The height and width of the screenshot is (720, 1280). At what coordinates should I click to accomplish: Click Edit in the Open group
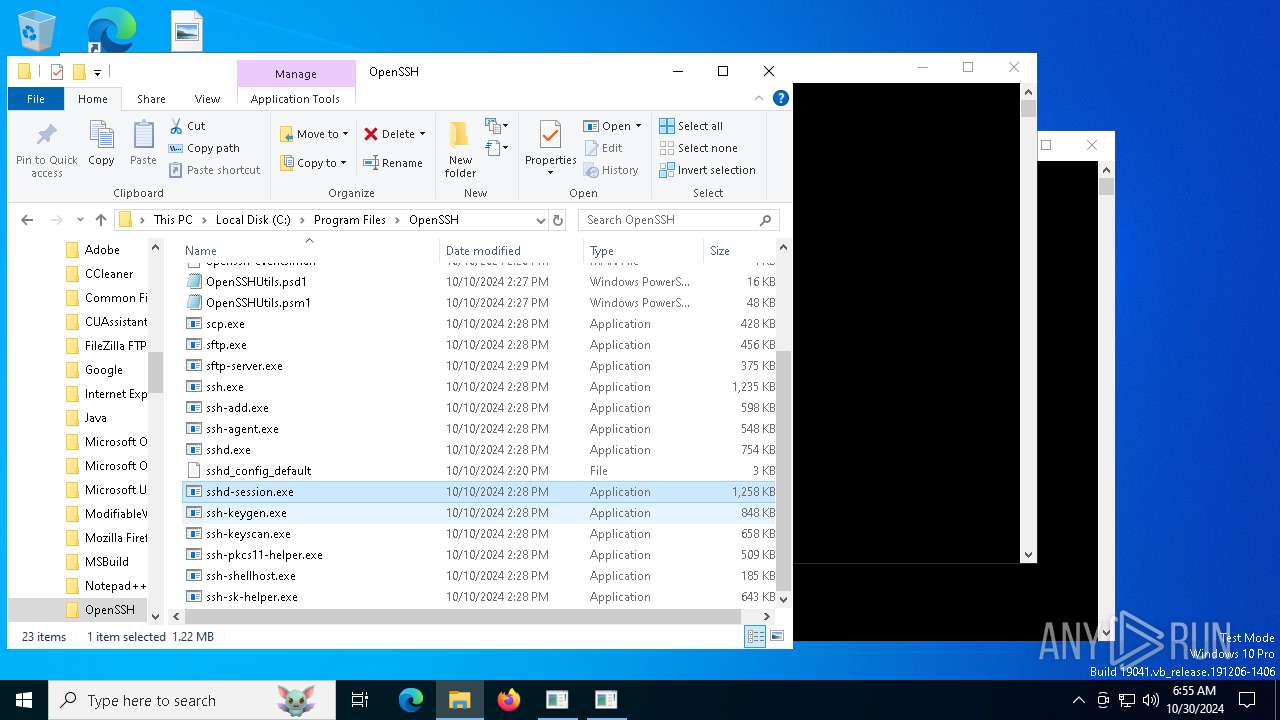604,148
